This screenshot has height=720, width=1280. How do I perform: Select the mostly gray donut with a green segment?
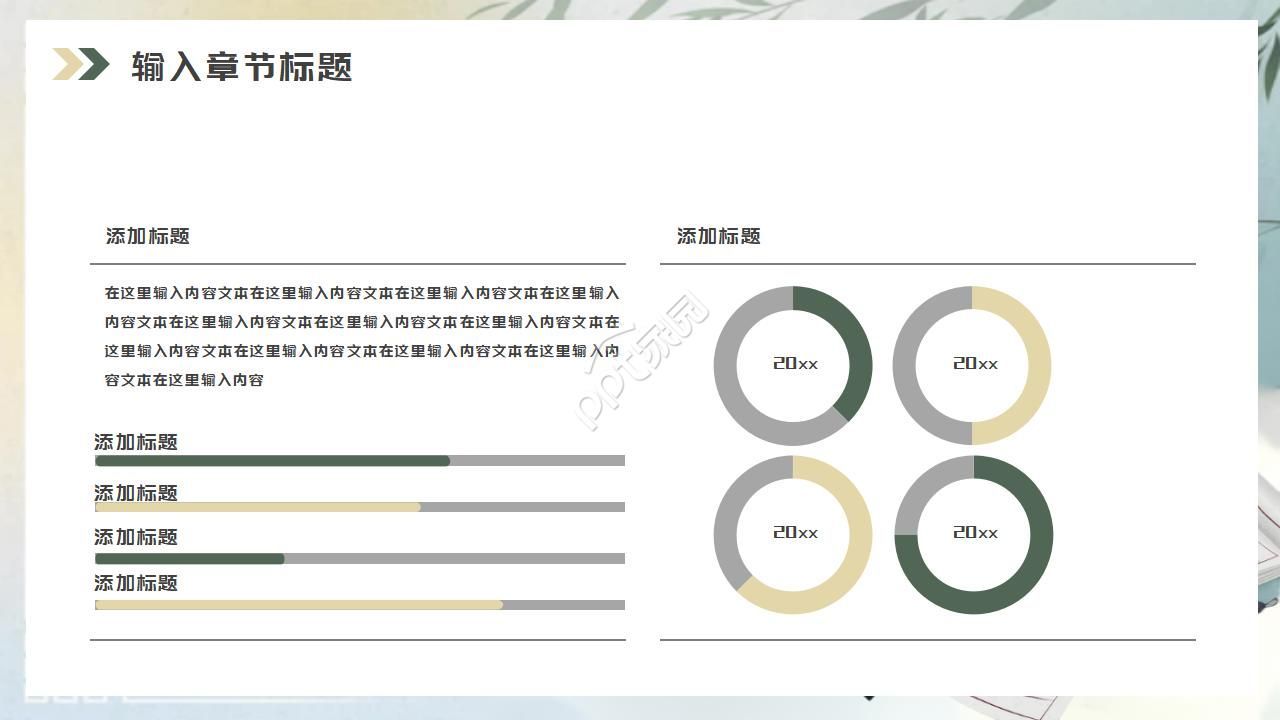click(x=793, y=365)
